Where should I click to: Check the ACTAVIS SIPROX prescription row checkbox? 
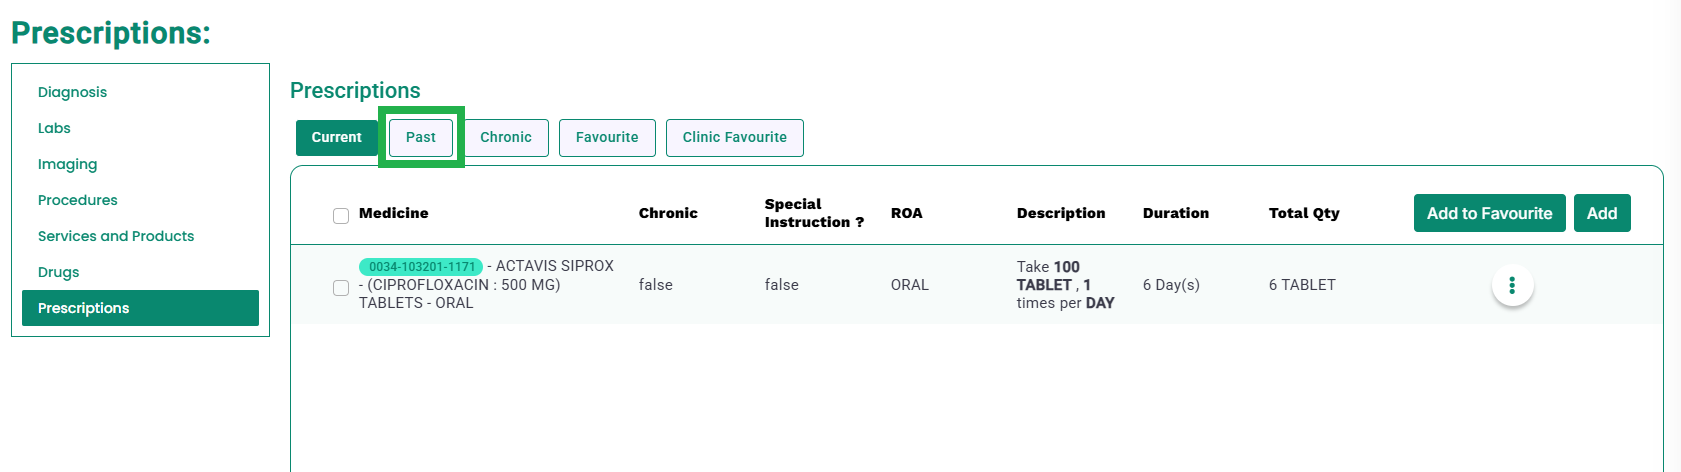[x=341, y=288]
